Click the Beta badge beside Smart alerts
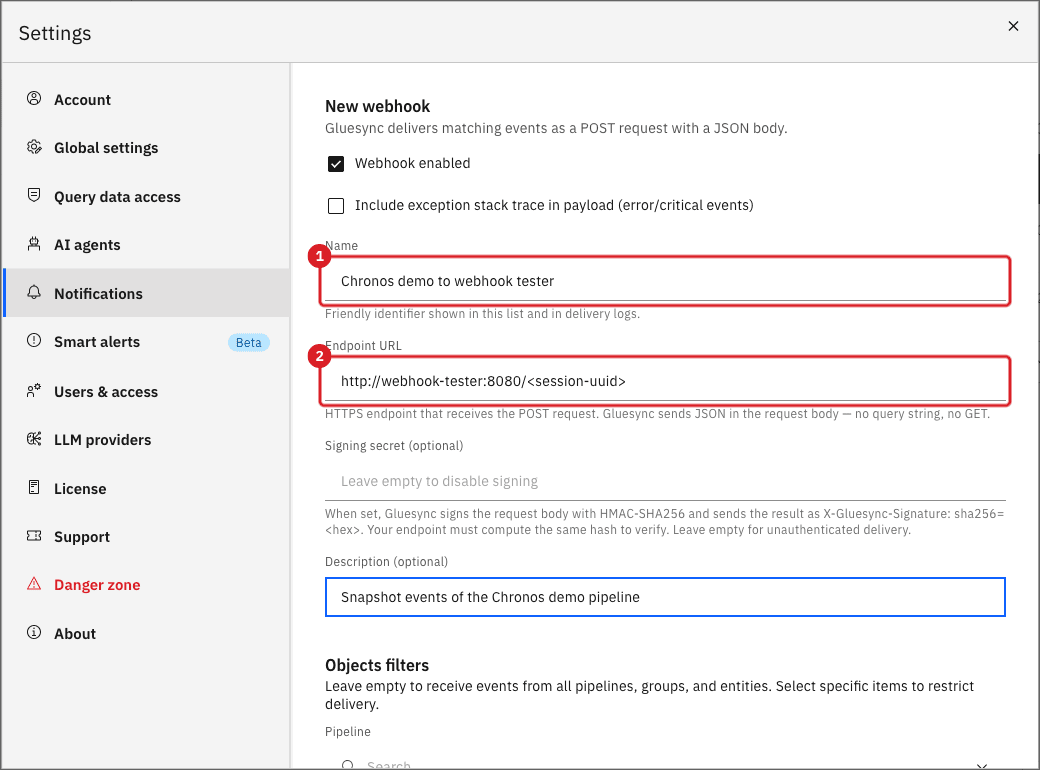Image resolution: width=1040 pixels, height=770 pixels. (249, 342)
